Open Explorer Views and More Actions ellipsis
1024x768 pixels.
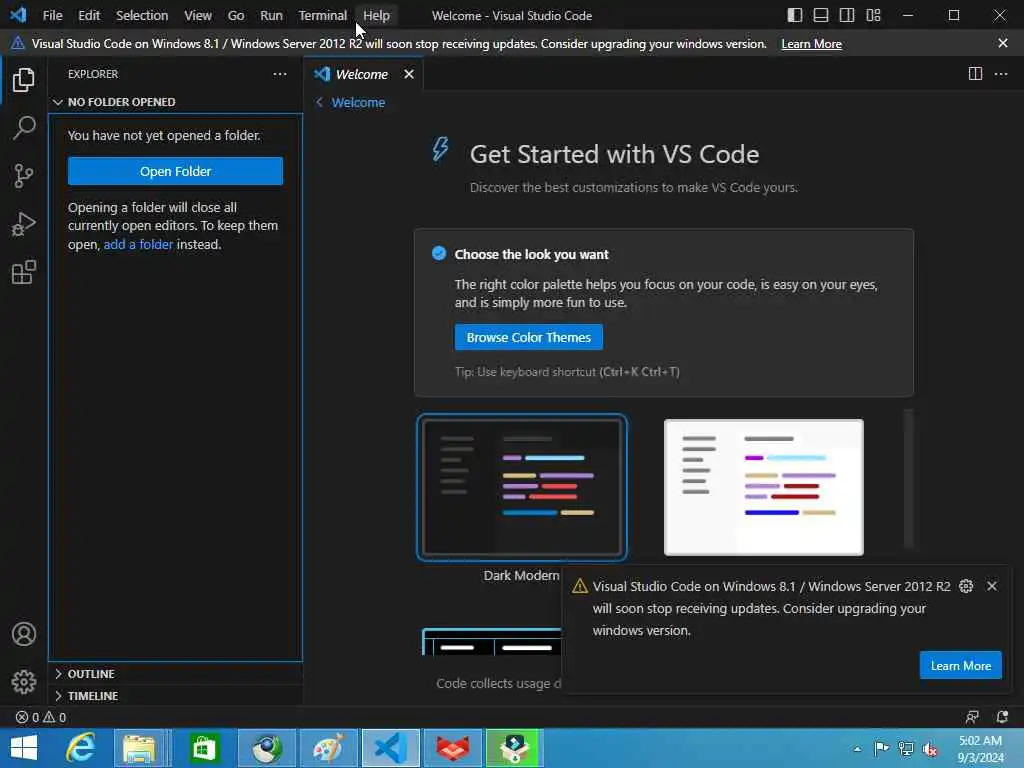[280, 74]
